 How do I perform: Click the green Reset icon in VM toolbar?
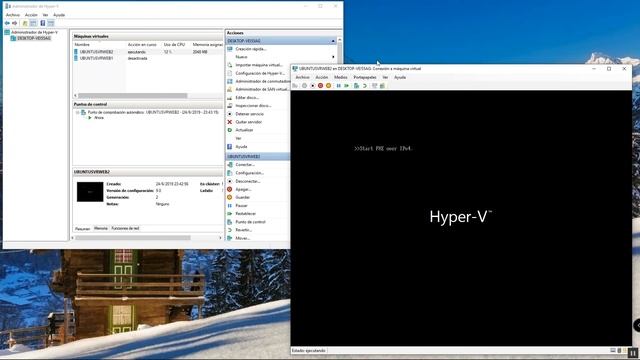pyautogui.click(x=347, y=86)
